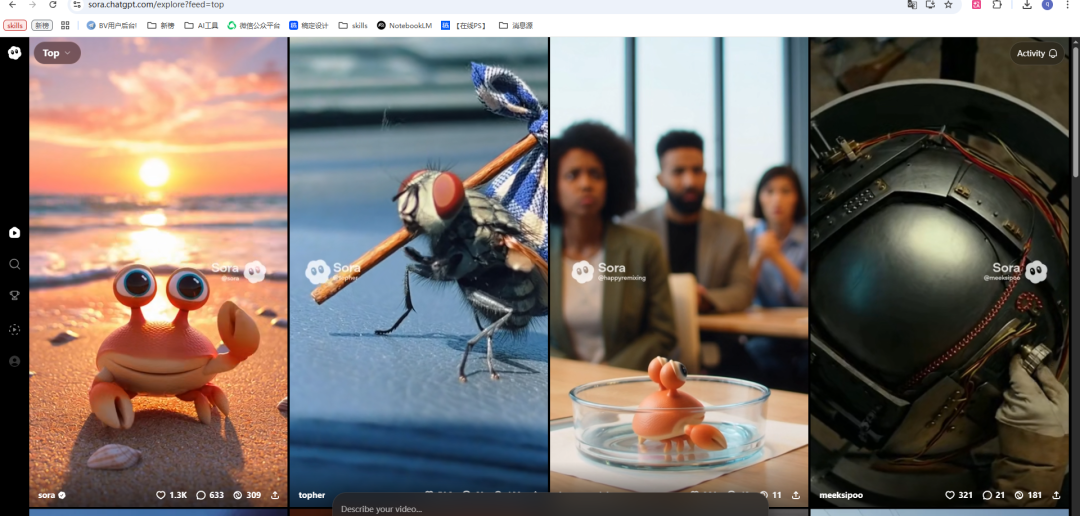Open the profile icon in sidebar
1080x516 pixels.
pos(14,361)
